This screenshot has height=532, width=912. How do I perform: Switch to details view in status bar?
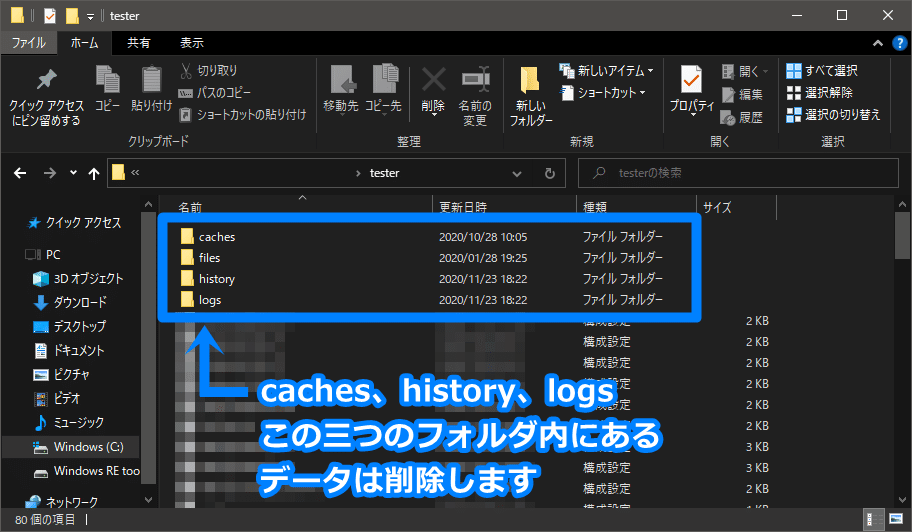tap(872, 519)
